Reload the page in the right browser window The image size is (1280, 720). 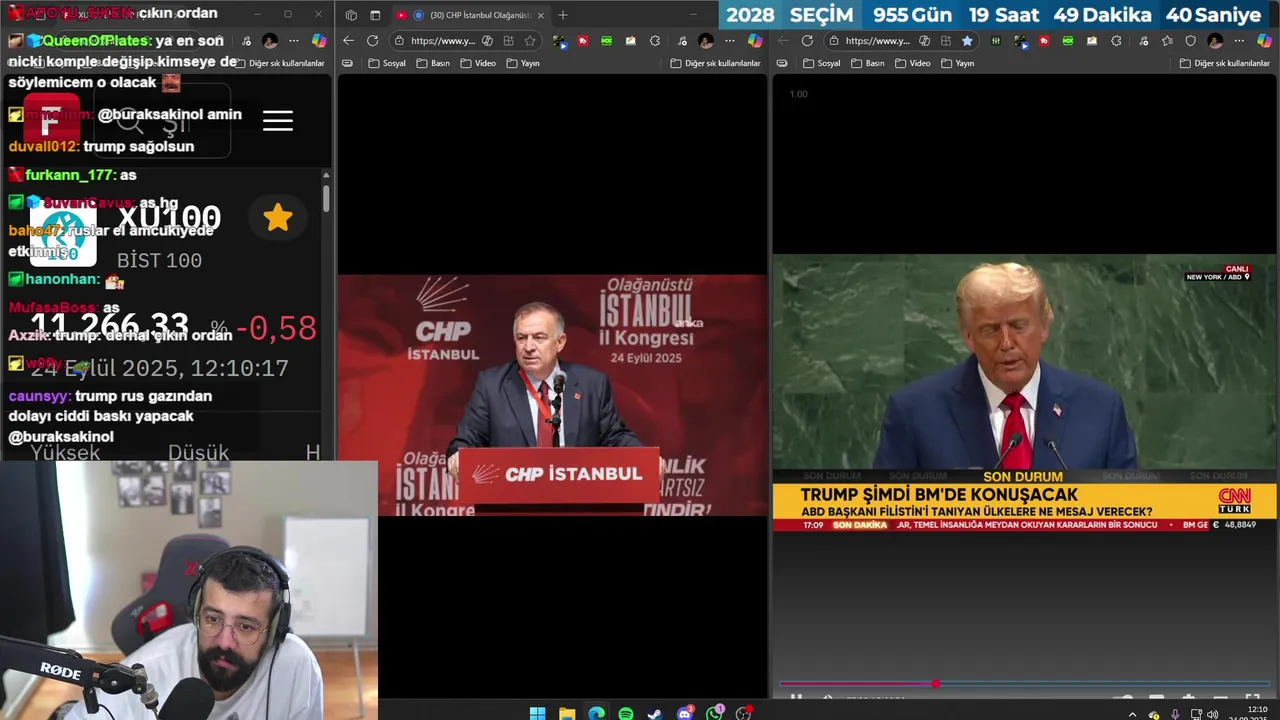[x=807, y=41]
